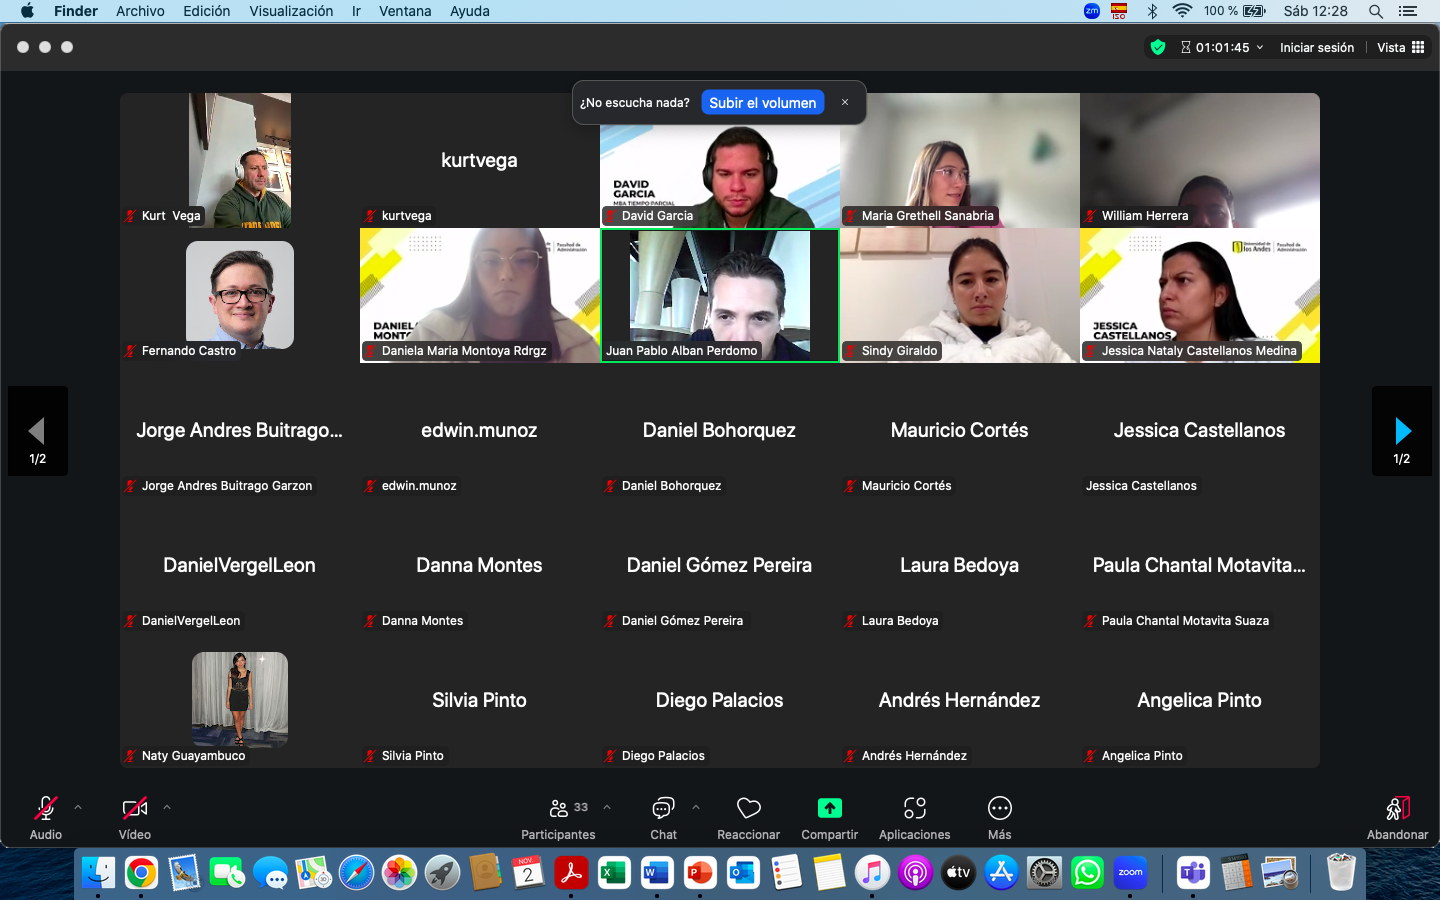Image resolution: width=1440 pixels, height=900 pixels.
Task: Click the Subir el volumen button
Action: (763, 103)
